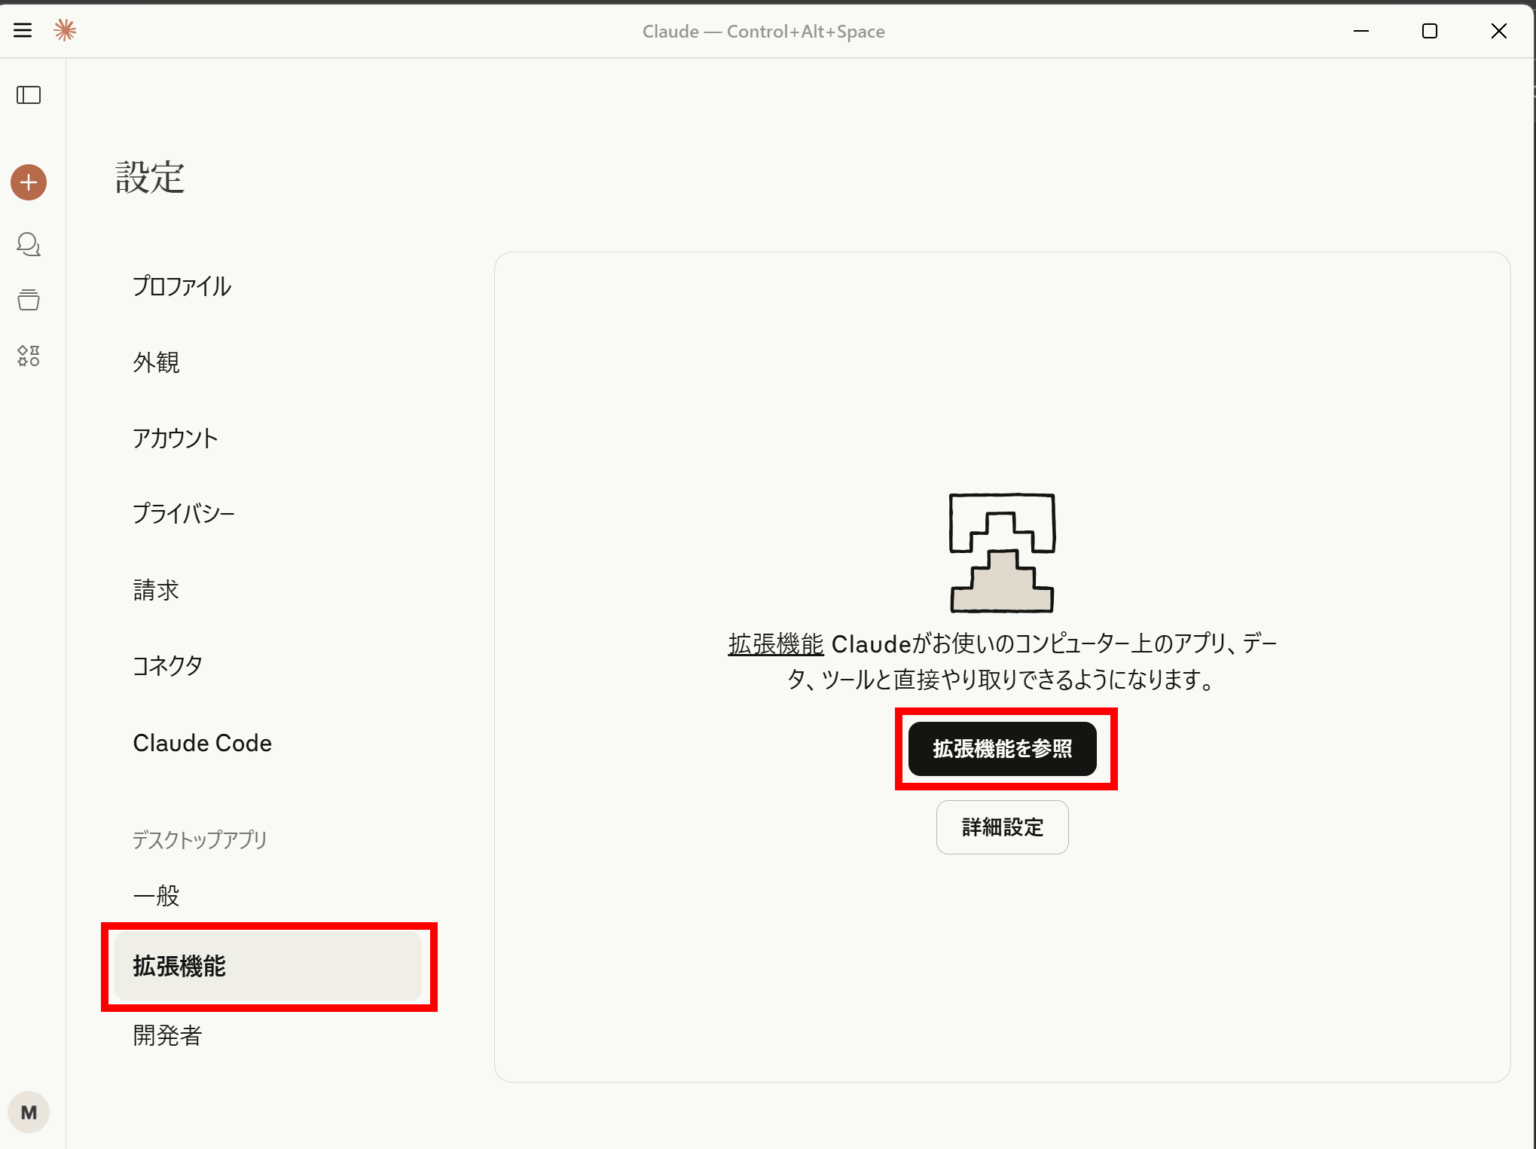Image resolution: width=1536 pixels, height=1149 pixels.
Task: Click 詳細設定 button
Action: [x=1002, y=827]
